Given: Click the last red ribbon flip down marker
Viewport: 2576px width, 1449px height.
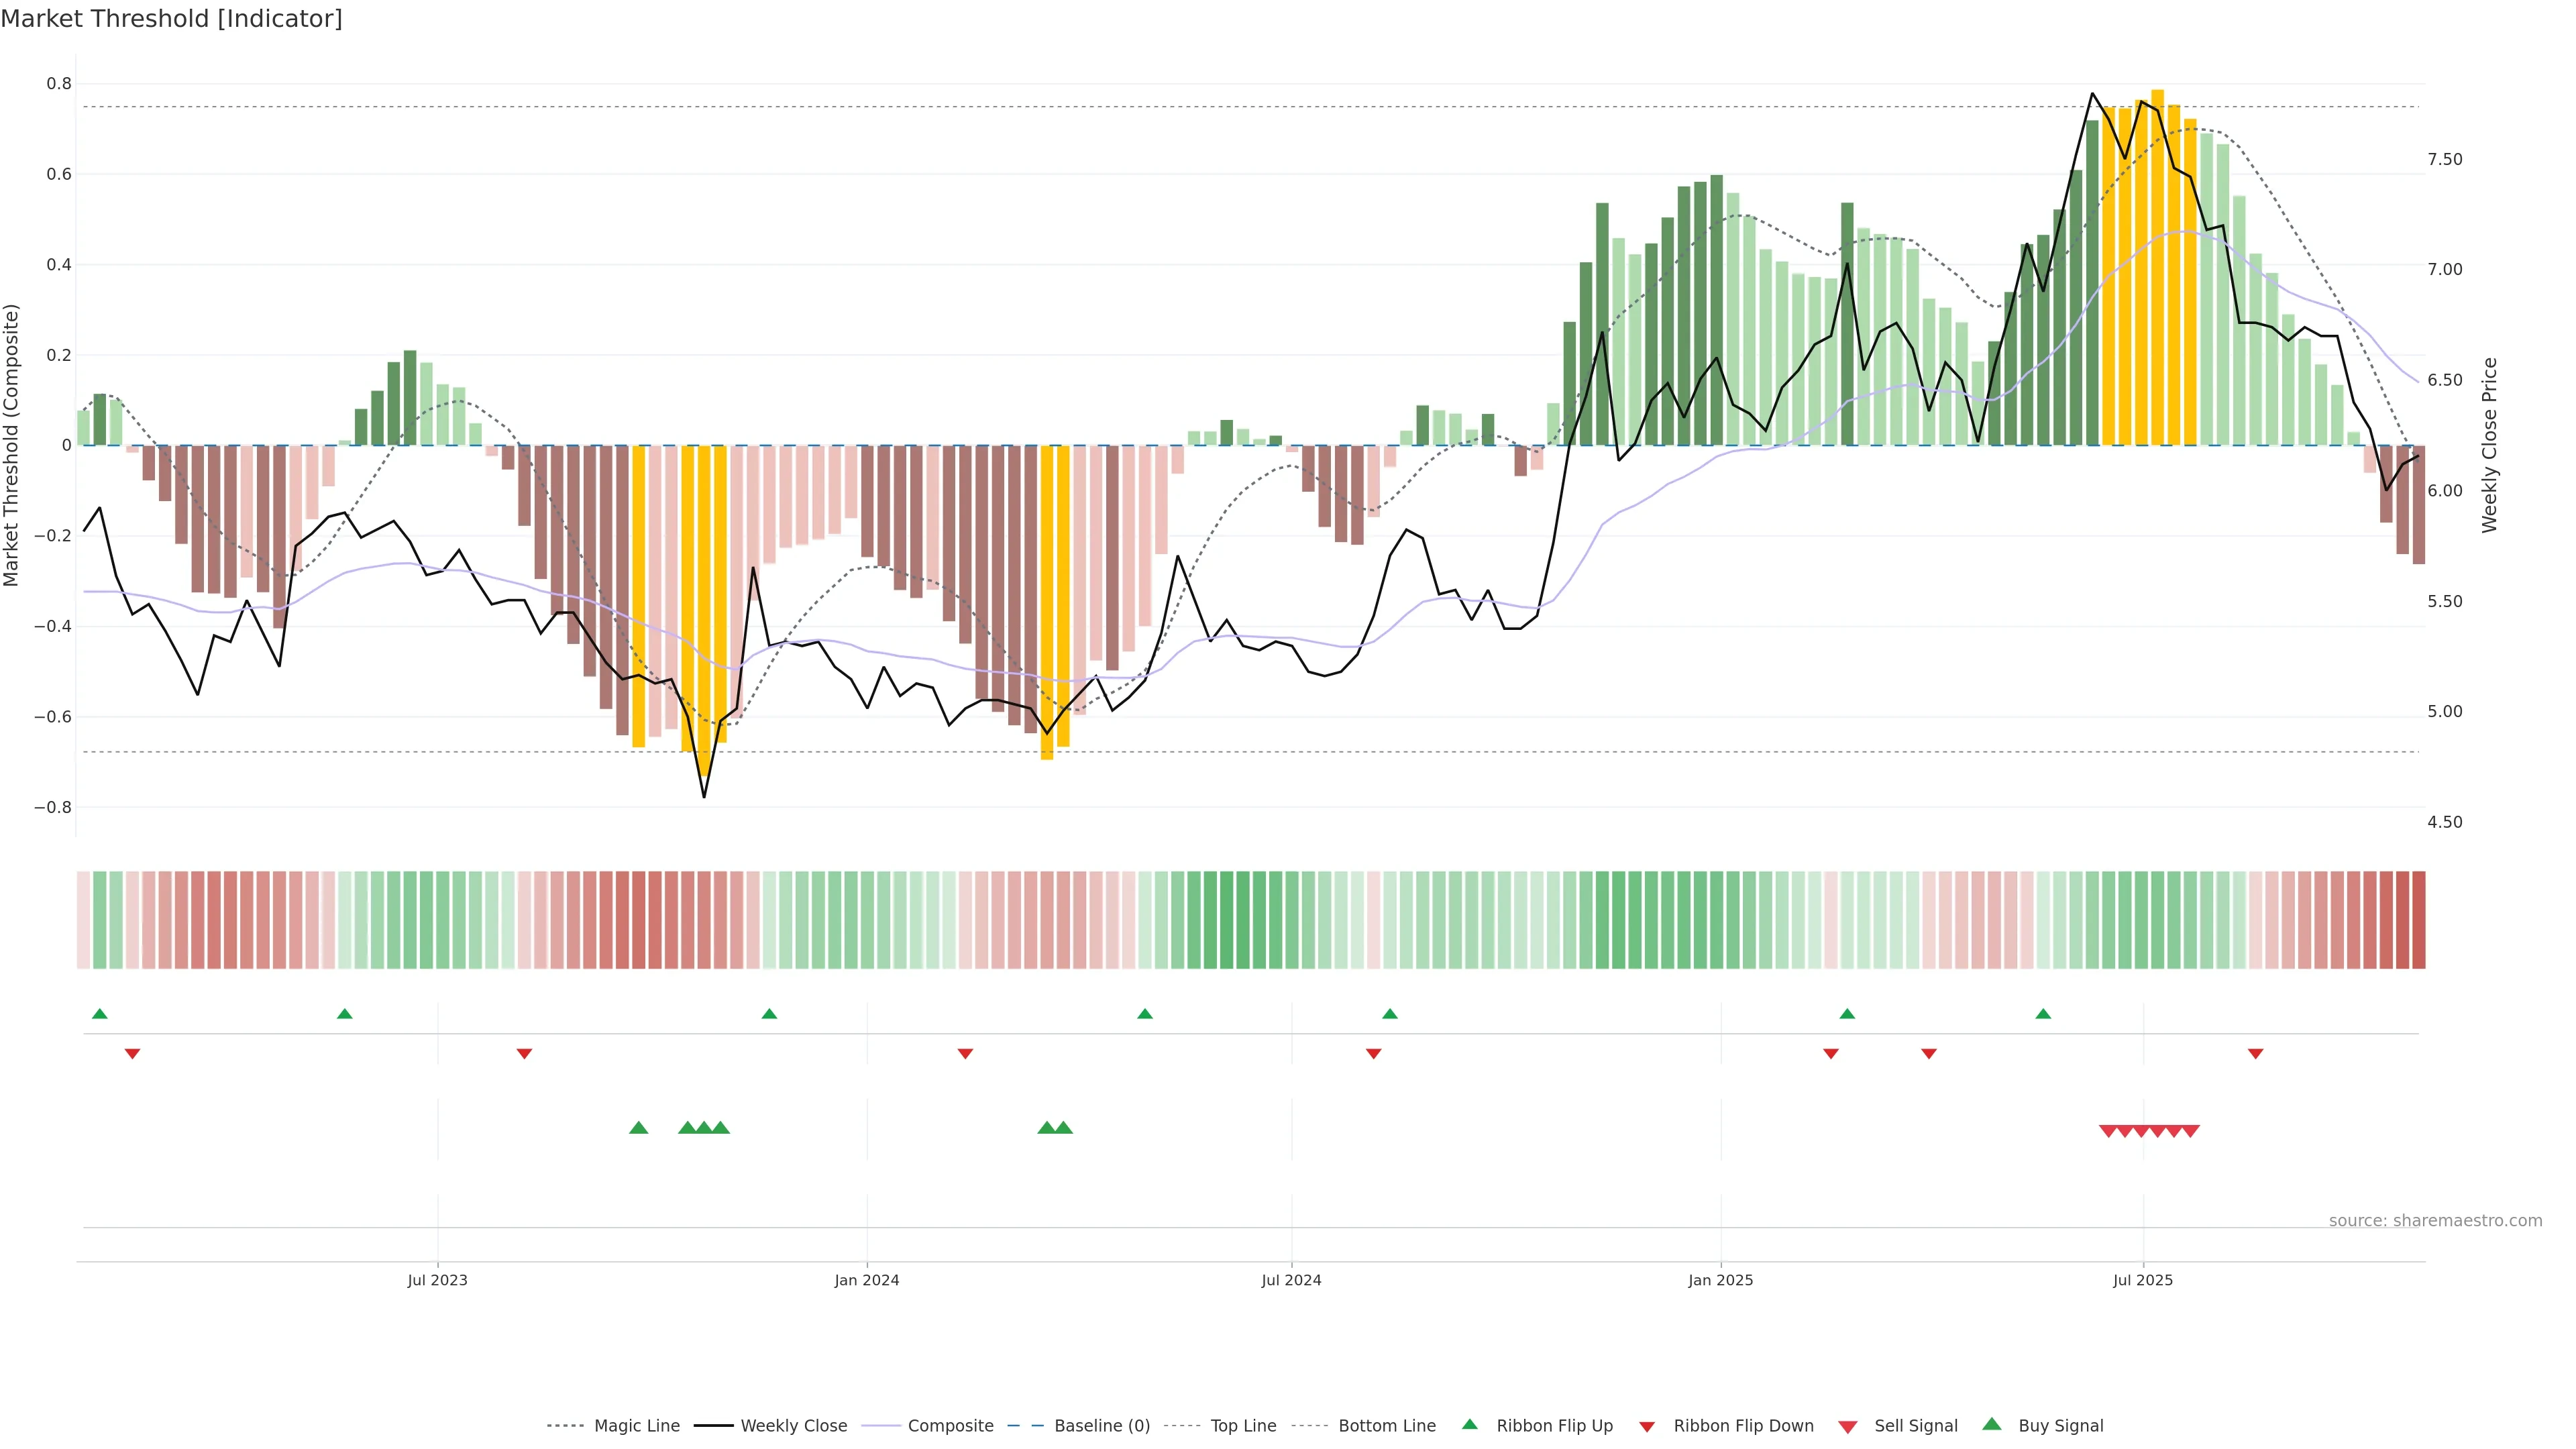Looking at the screenshot, I should coord(2255,1053).
